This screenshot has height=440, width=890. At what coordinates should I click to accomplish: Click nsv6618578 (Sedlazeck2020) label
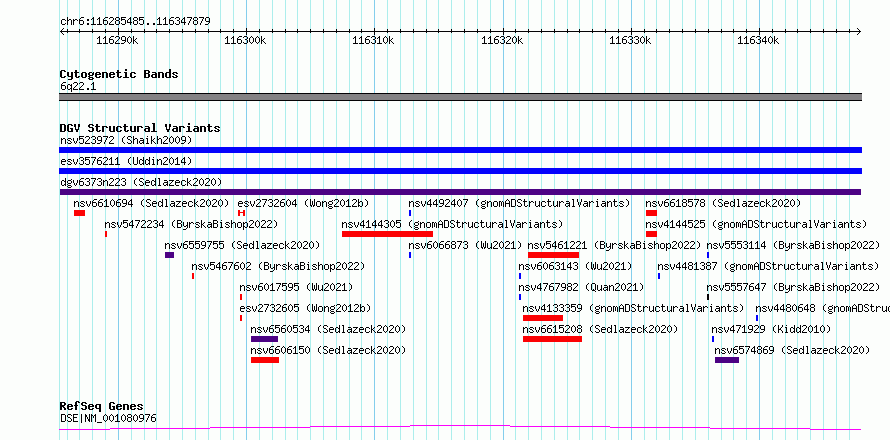(723, 203)
